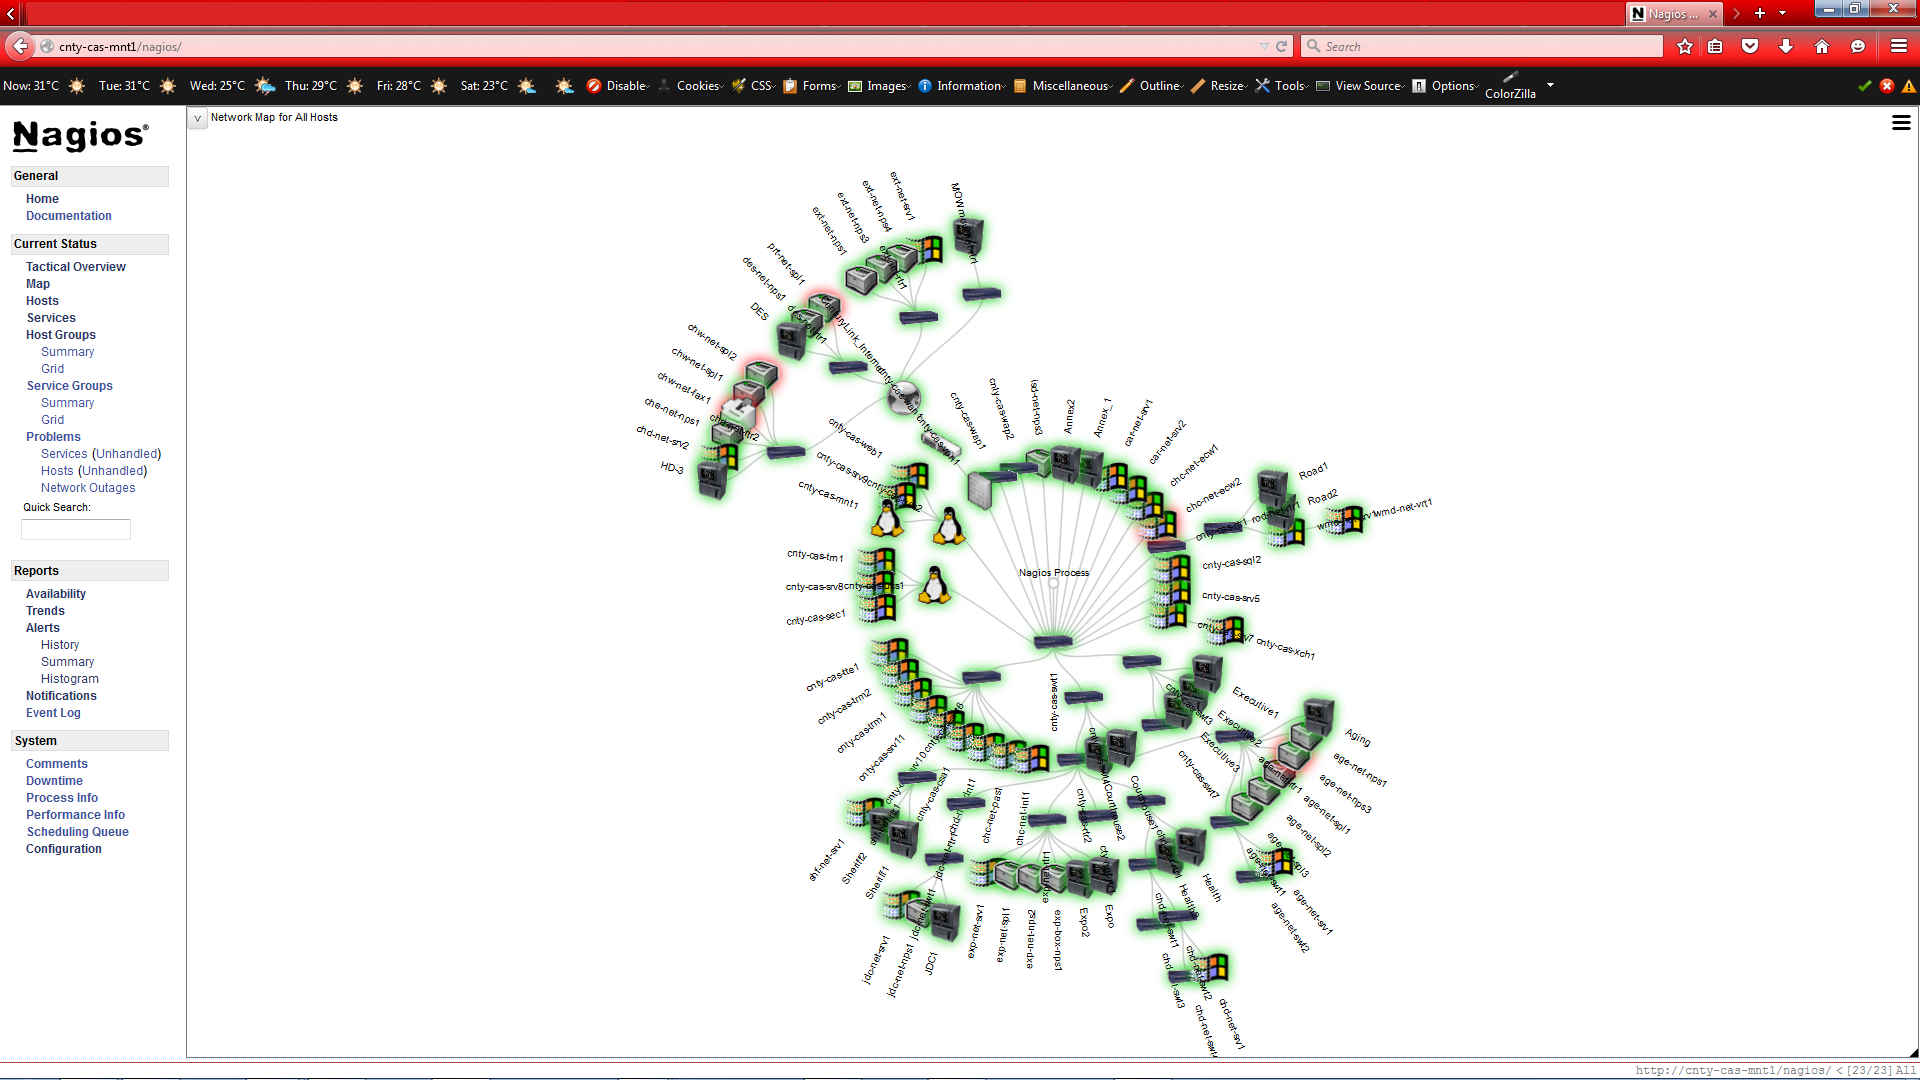Go to the Scheduling Queue page
1920x1080 pixels.
77,832
